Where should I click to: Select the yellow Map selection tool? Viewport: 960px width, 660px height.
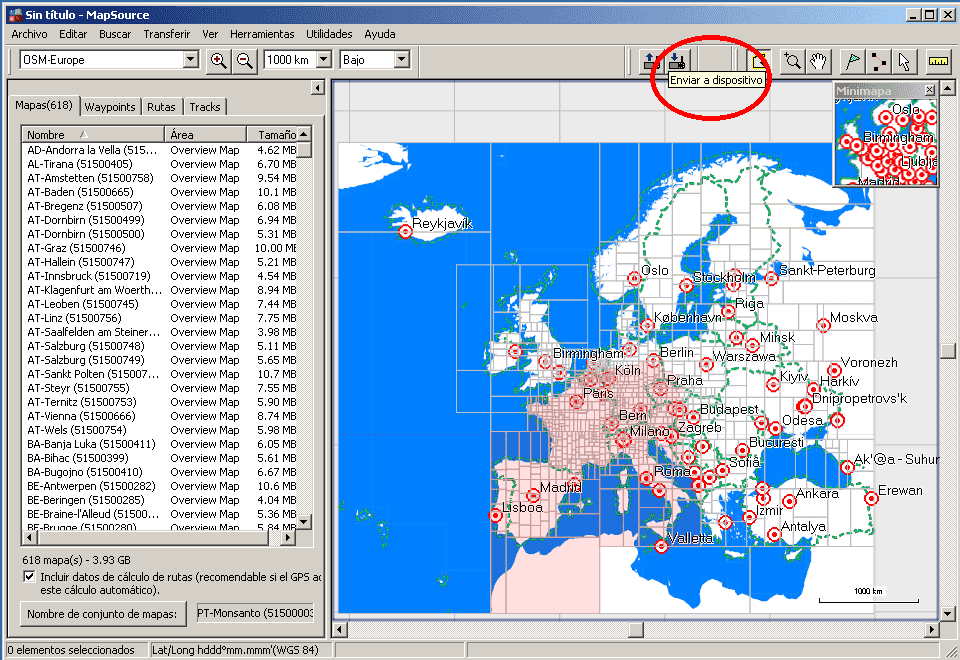pos(759,61)
